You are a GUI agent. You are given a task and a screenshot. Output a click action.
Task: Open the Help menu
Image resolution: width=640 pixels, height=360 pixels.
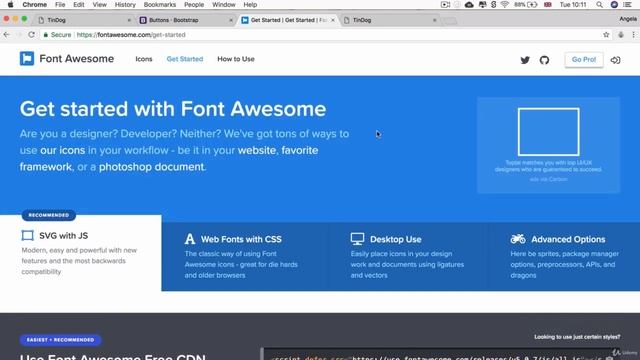[x=250, y=4]
